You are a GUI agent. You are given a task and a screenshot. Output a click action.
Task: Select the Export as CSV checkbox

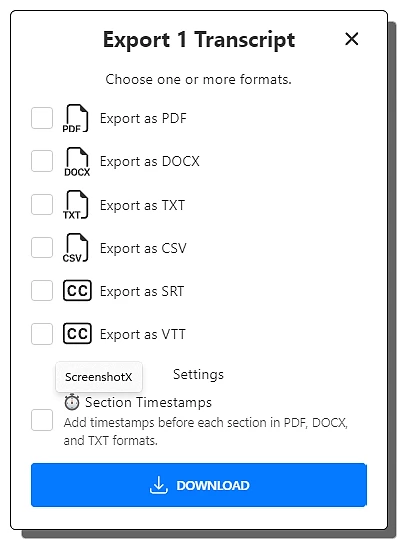(x=42, y=248)
